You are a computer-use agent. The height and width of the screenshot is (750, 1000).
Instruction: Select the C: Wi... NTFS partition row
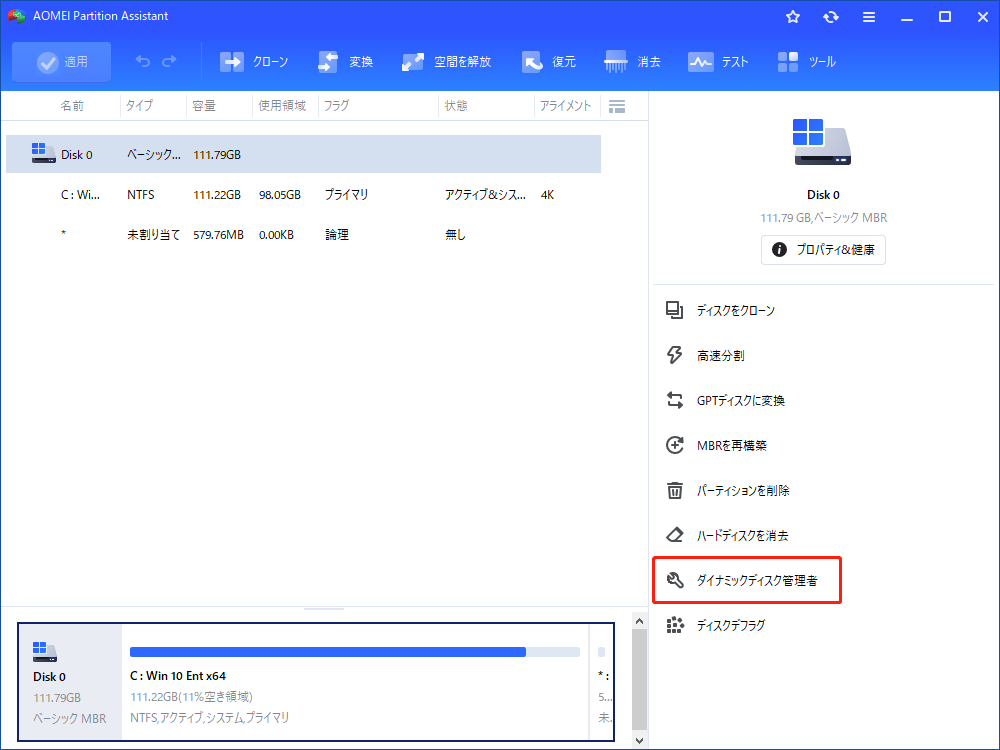click(304, 195)
